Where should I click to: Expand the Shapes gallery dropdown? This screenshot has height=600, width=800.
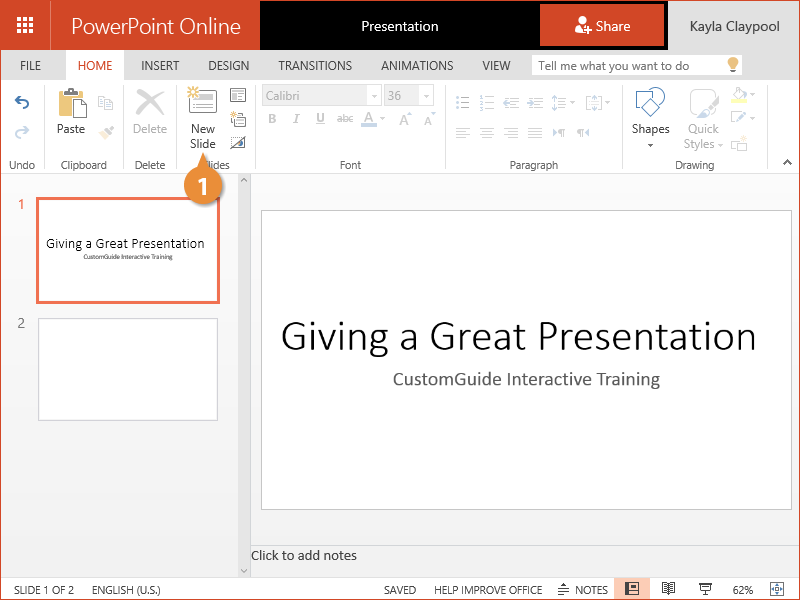click(x=650, y=145)
